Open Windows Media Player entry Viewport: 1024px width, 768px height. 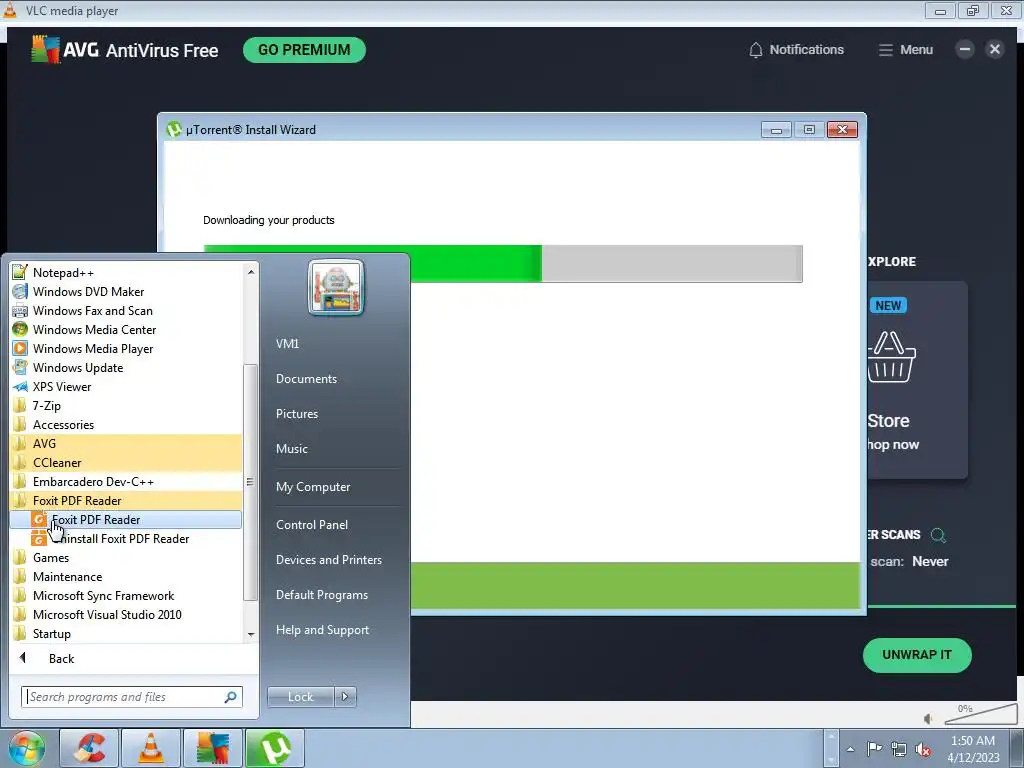(x=125, y=349)
